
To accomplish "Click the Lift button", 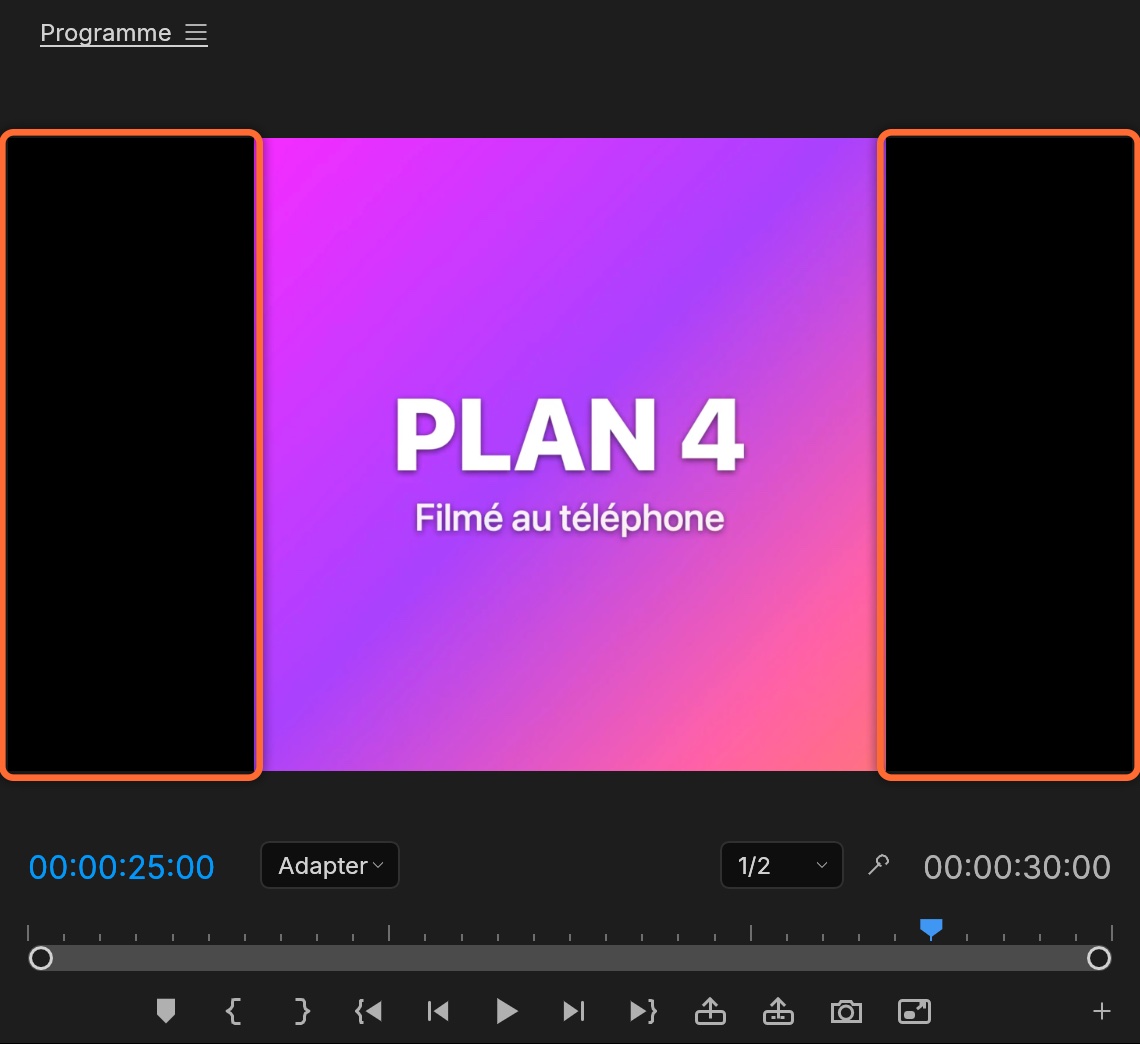I will (710, 1011).
